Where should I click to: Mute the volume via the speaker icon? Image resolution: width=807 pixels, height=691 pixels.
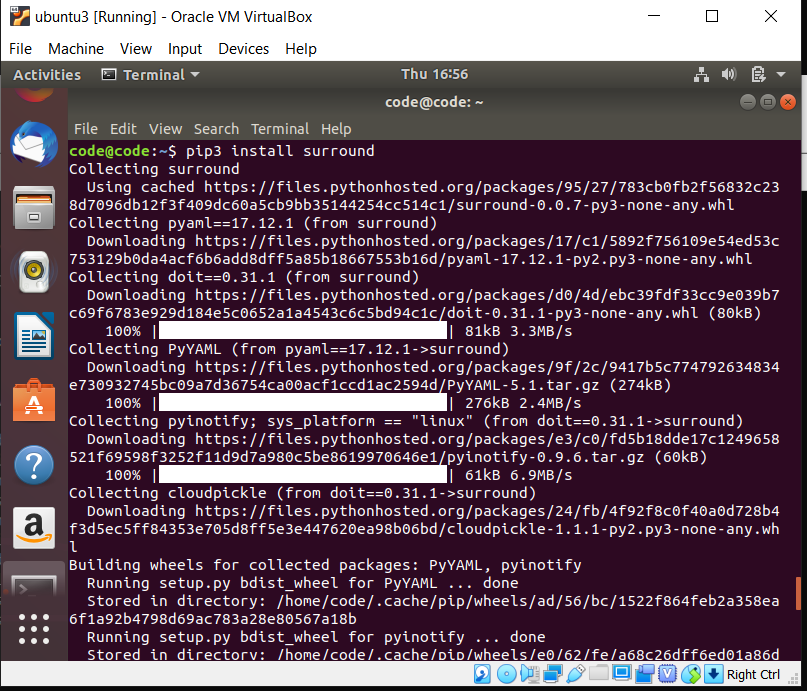pos(729,74)
